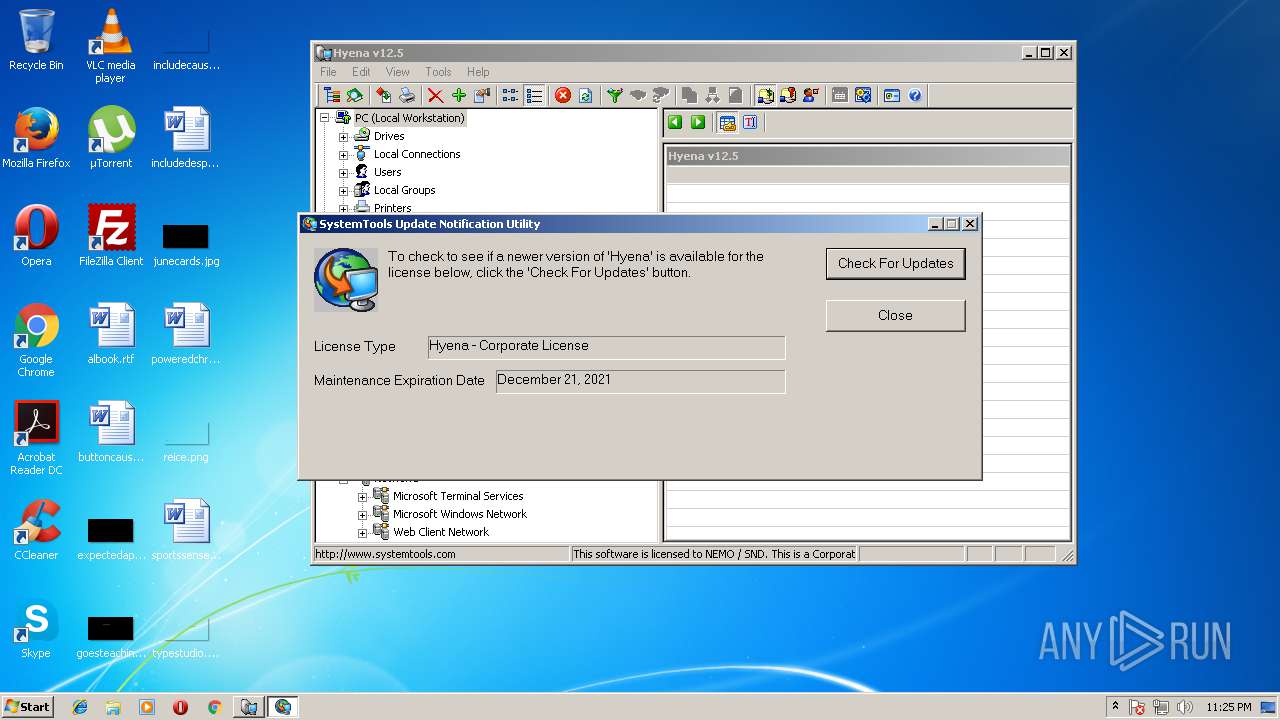Open the Help menu in Hyena
Viewport: 1280px width, 720px height.
tap(478, 72)
